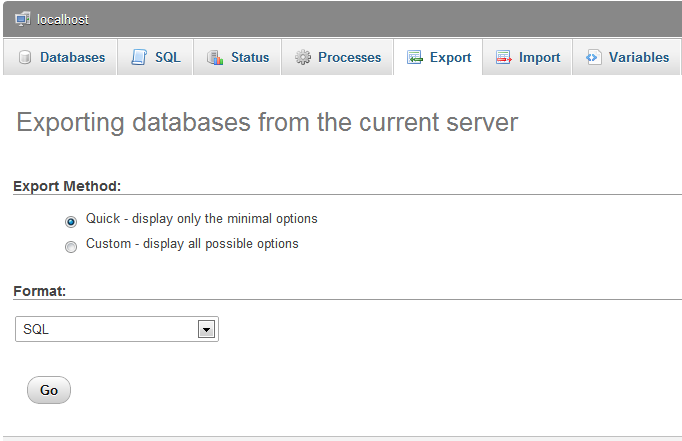Screen dimensions: 682x441
Task: Go to the Import tab
Action: pyautogui.click(x=527, y=57)
